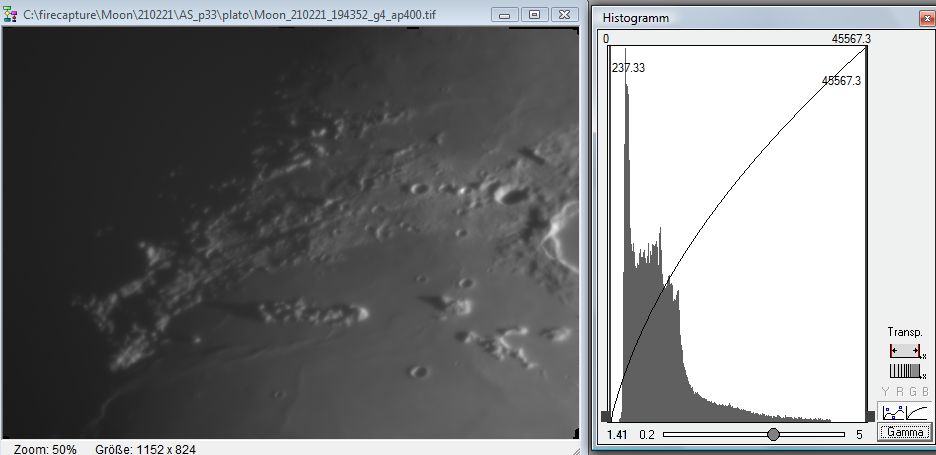Click the 45567.3 value at top right

[x=851, y=39]
